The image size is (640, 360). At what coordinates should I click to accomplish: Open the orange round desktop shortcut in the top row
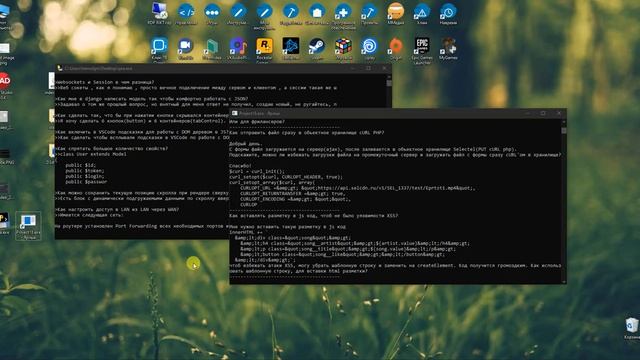pyautogui.click(x=396, y=11)
